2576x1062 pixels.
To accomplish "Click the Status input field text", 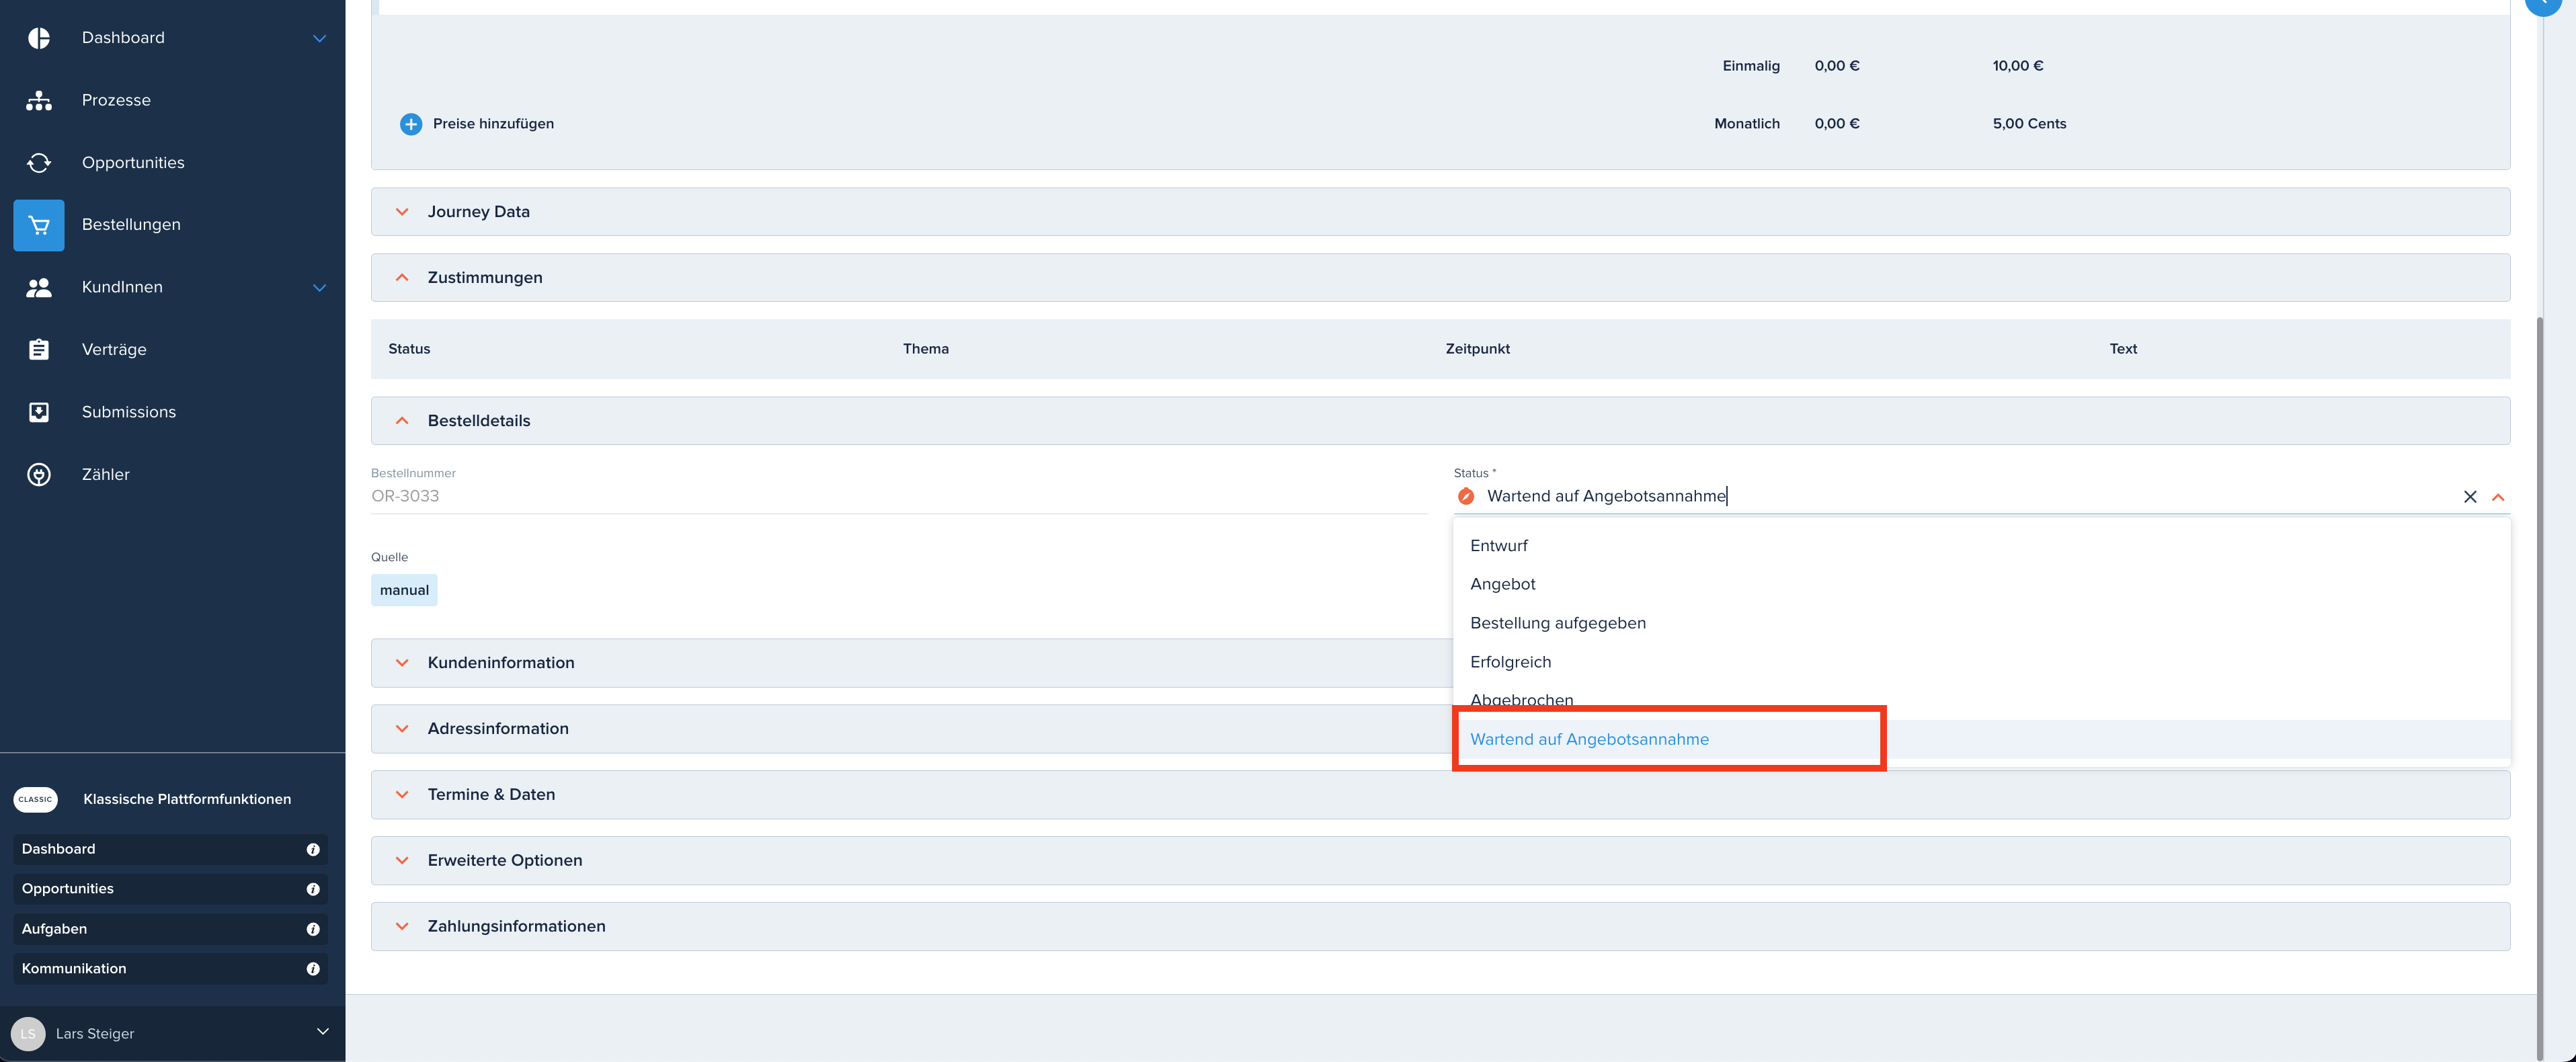I will coord(1606,496).
